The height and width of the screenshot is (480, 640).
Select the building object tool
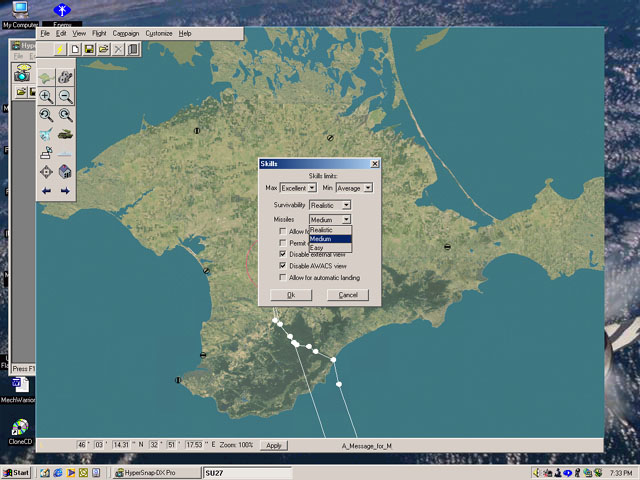[x=65, y=172]
